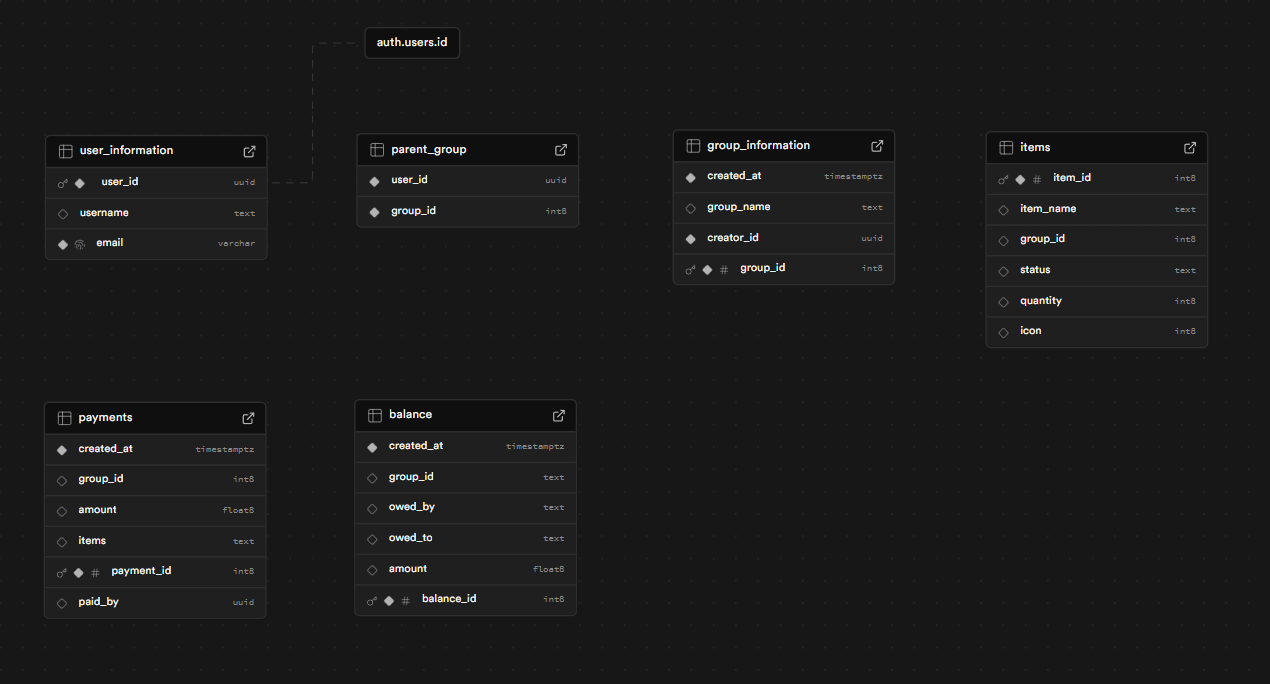Open balance table via external link icon
Image resolution: width=1270 pixels, height=684 pixels.
(559, 415)
